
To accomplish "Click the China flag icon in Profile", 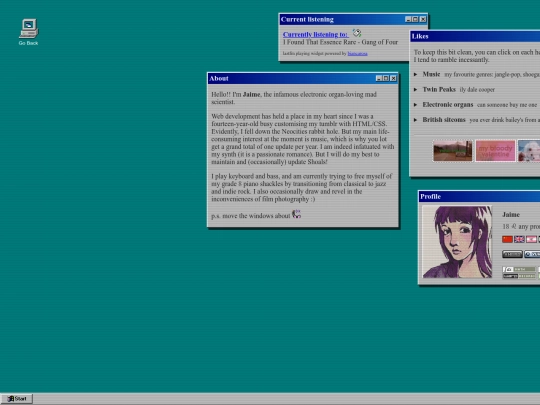I will point(507,239).
